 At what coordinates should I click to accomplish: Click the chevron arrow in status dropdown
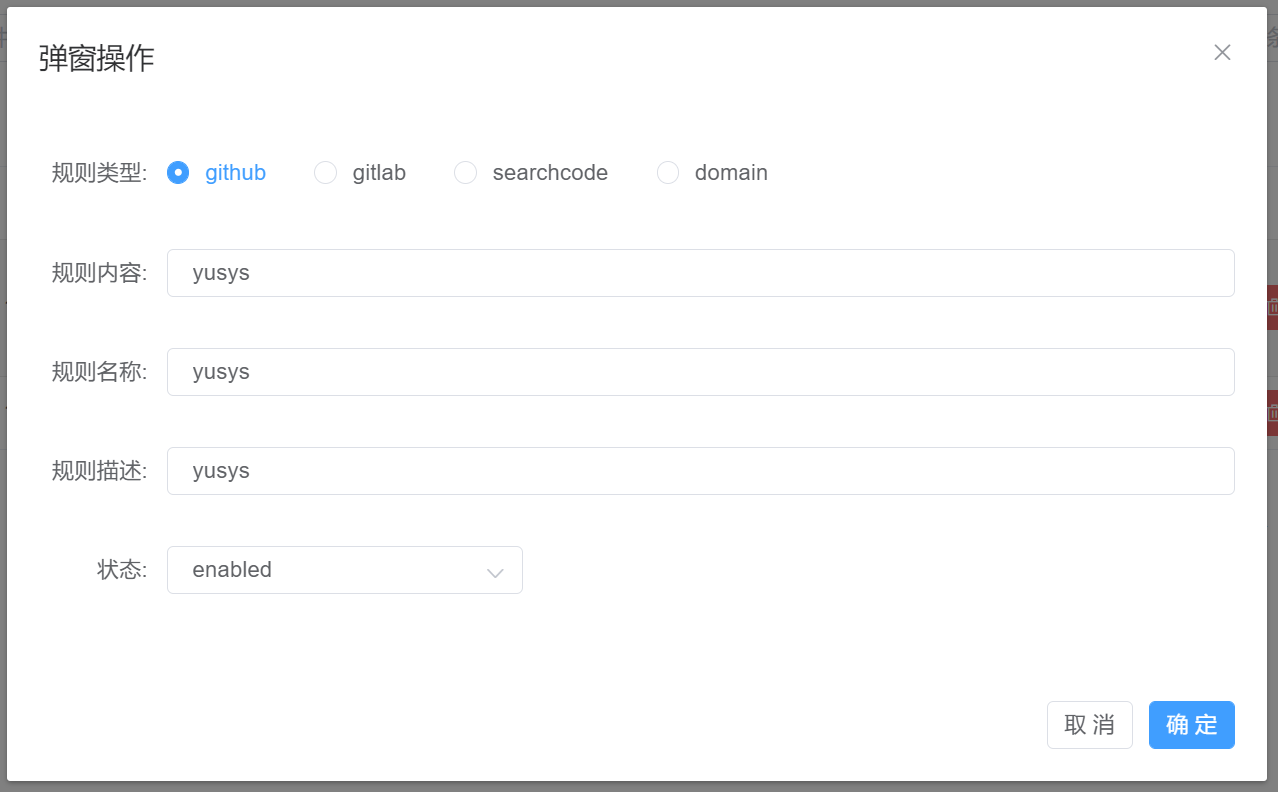point(494,572)
